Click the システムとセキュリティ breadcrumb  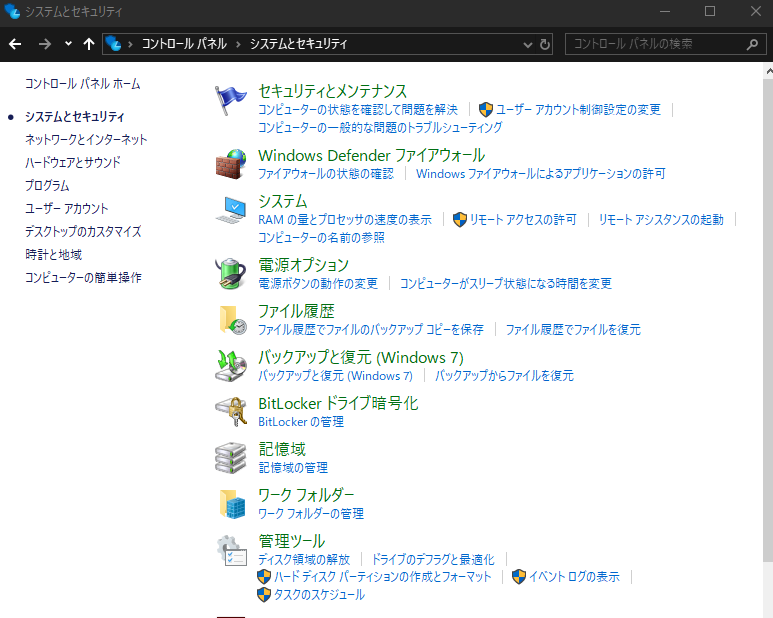coord(298,44)
